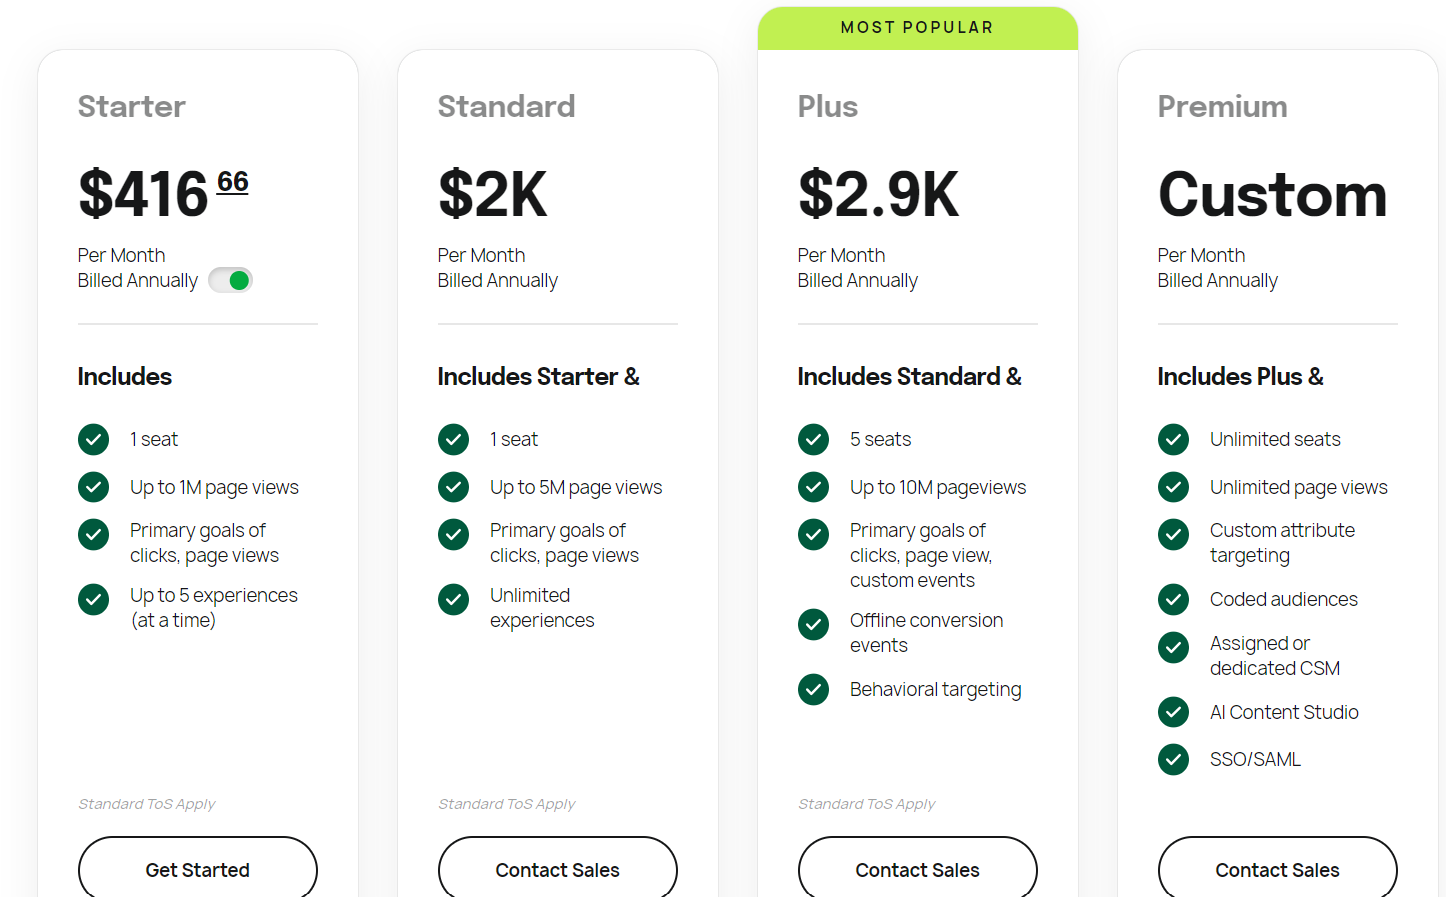Screen dimensions: 1446x897
Task: Click checkmark beside SSO/SAML
Action: [1174, 760]
